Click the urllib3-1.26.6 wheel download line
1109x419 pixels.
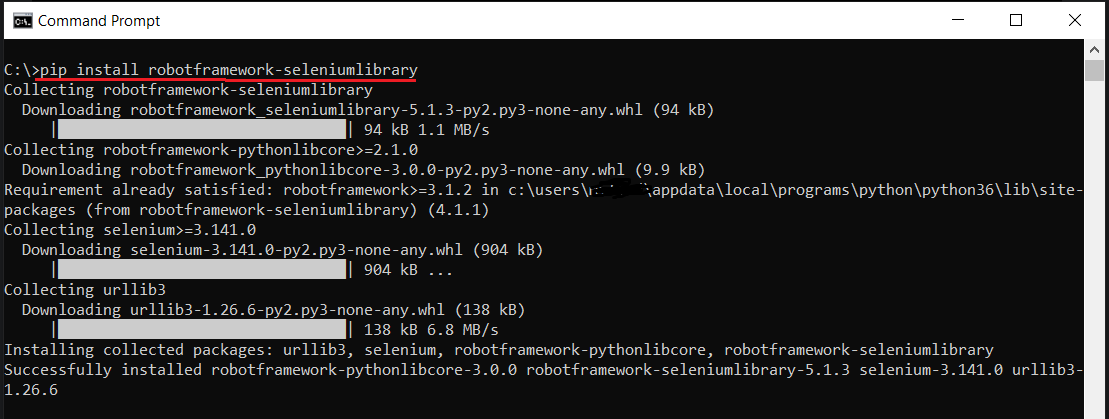(274, 309)
